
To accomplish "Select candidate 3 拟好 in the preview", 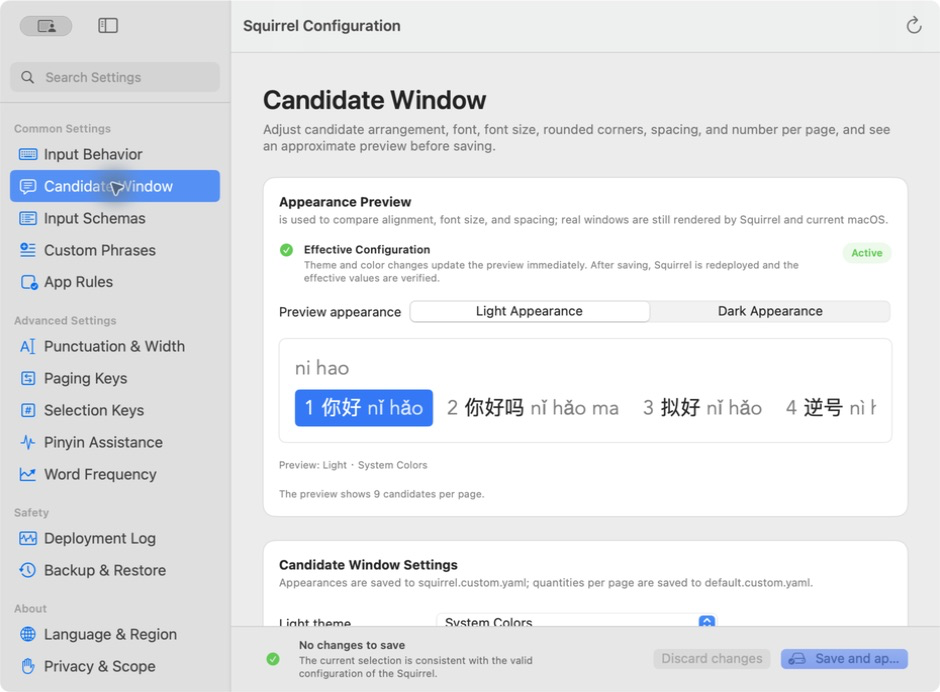I will click(x=703, y=408).
